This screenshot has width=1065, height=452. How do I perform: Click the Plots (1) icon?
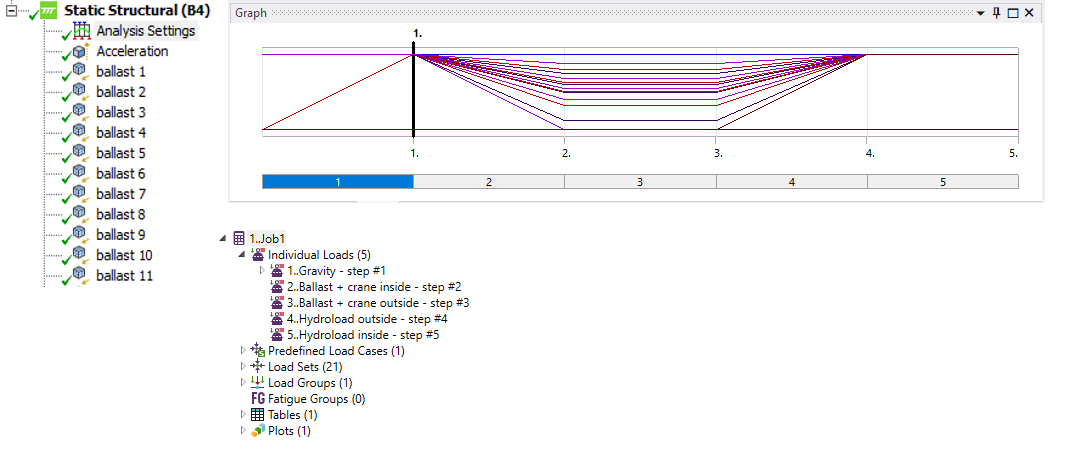point(257,431)
